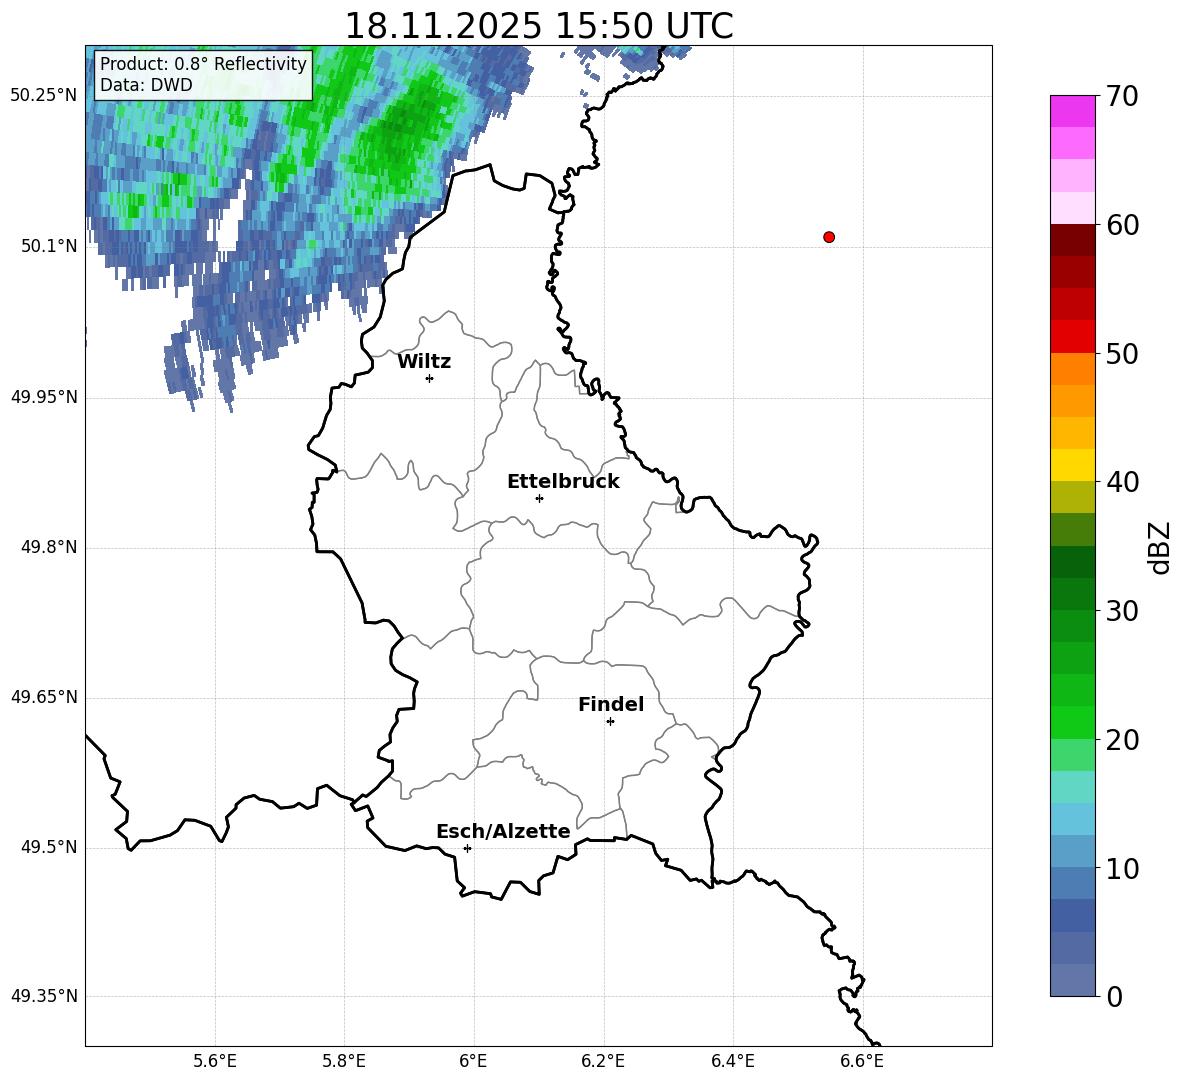Viewport: 1184px width, 1081px height.
Task: Click the 40 tick on the colorbar
Action: (x=1121, y=482)
